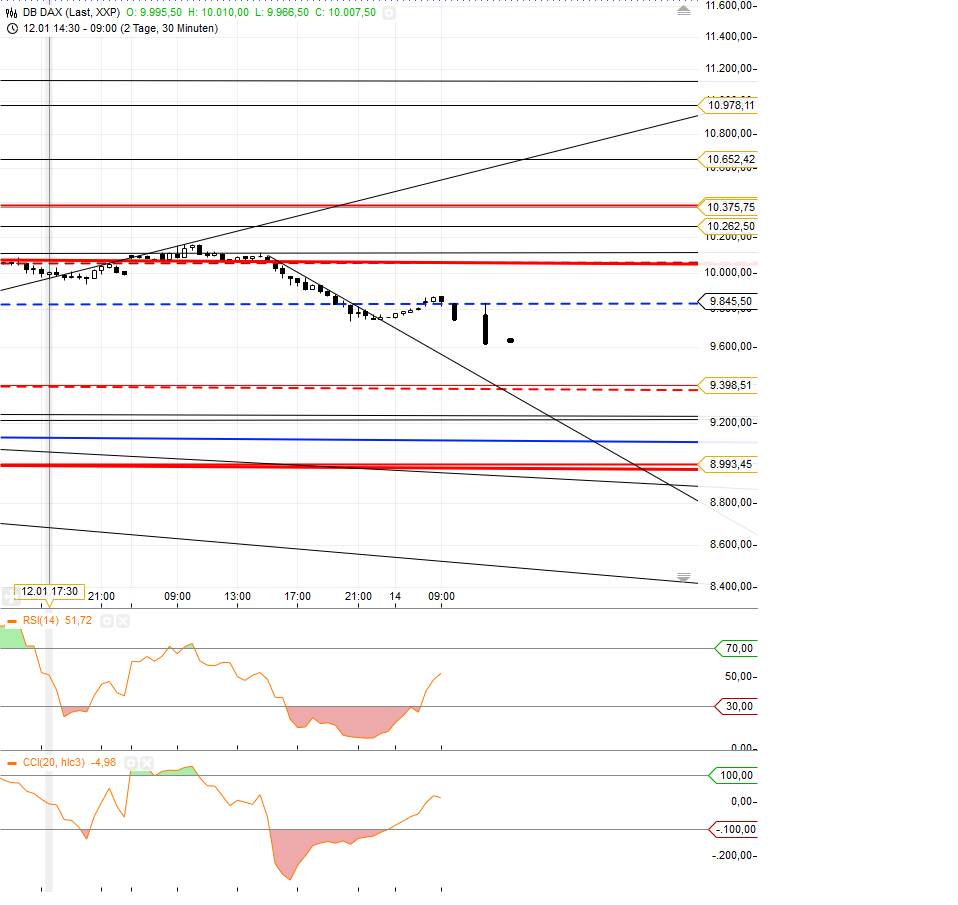Click the 12.01 14:30 - 09:00 timeframe text

(120, 29)
